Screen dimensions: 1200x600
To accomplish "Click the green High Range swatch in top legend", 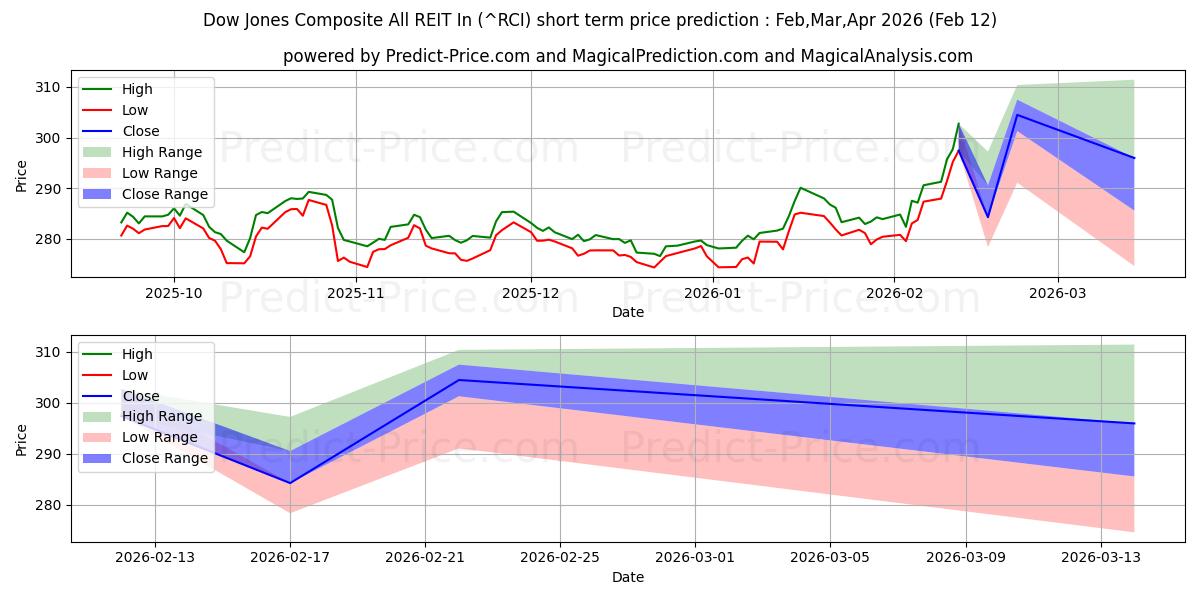I will point(100,152).
